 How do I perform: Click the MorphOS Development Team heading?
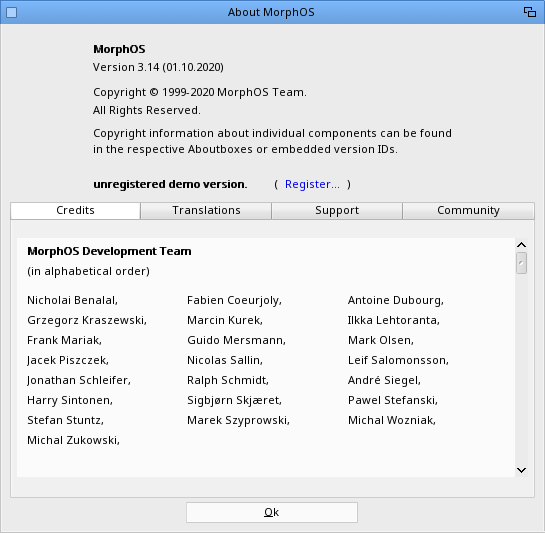109,251
